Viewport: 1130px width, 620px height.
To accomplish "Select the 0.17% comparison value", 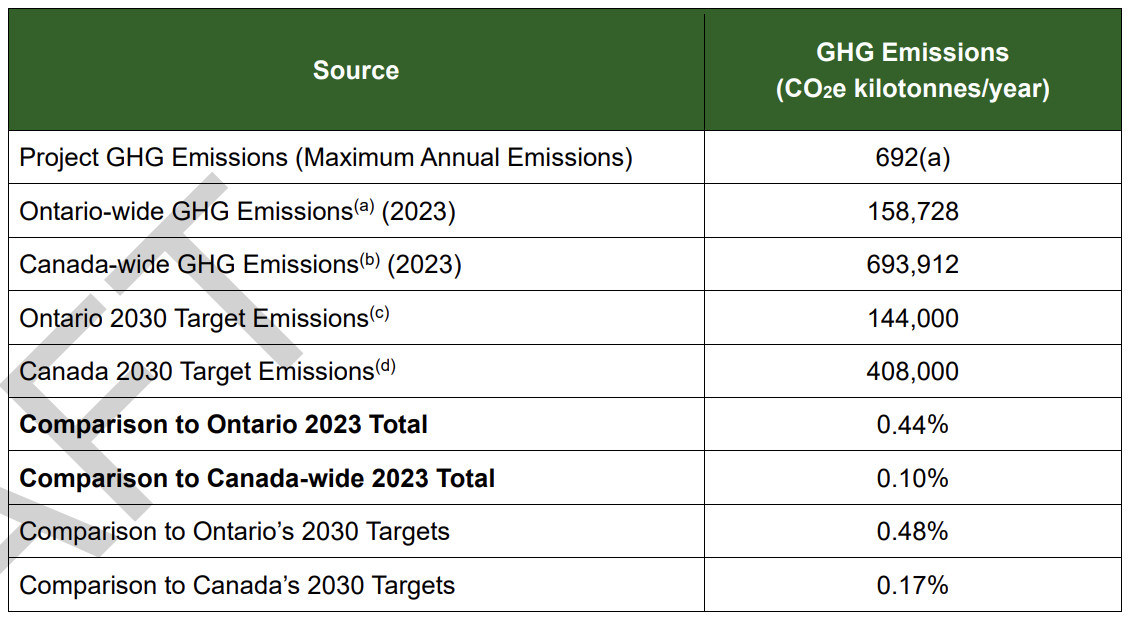I will tap(912, 585).
